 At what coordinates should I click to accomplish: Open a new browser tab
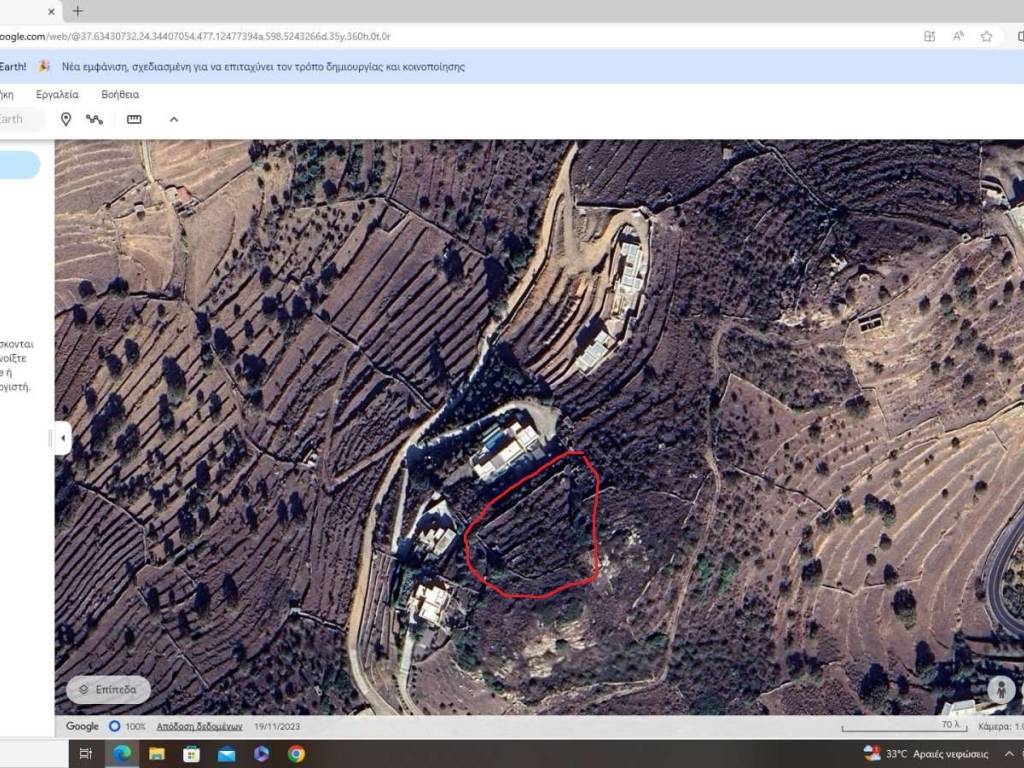click(x=78, y=11)
